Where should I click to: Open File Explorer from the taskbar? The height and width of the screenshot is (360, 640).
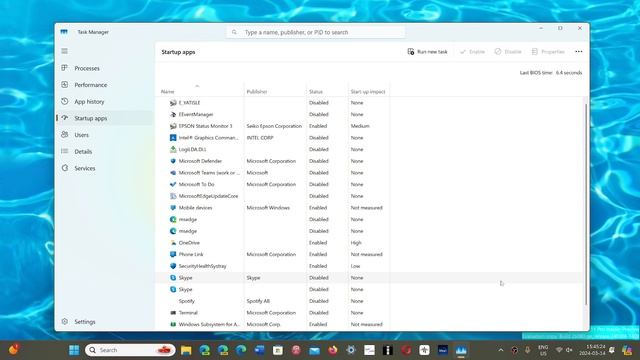[x=186, y=350]
